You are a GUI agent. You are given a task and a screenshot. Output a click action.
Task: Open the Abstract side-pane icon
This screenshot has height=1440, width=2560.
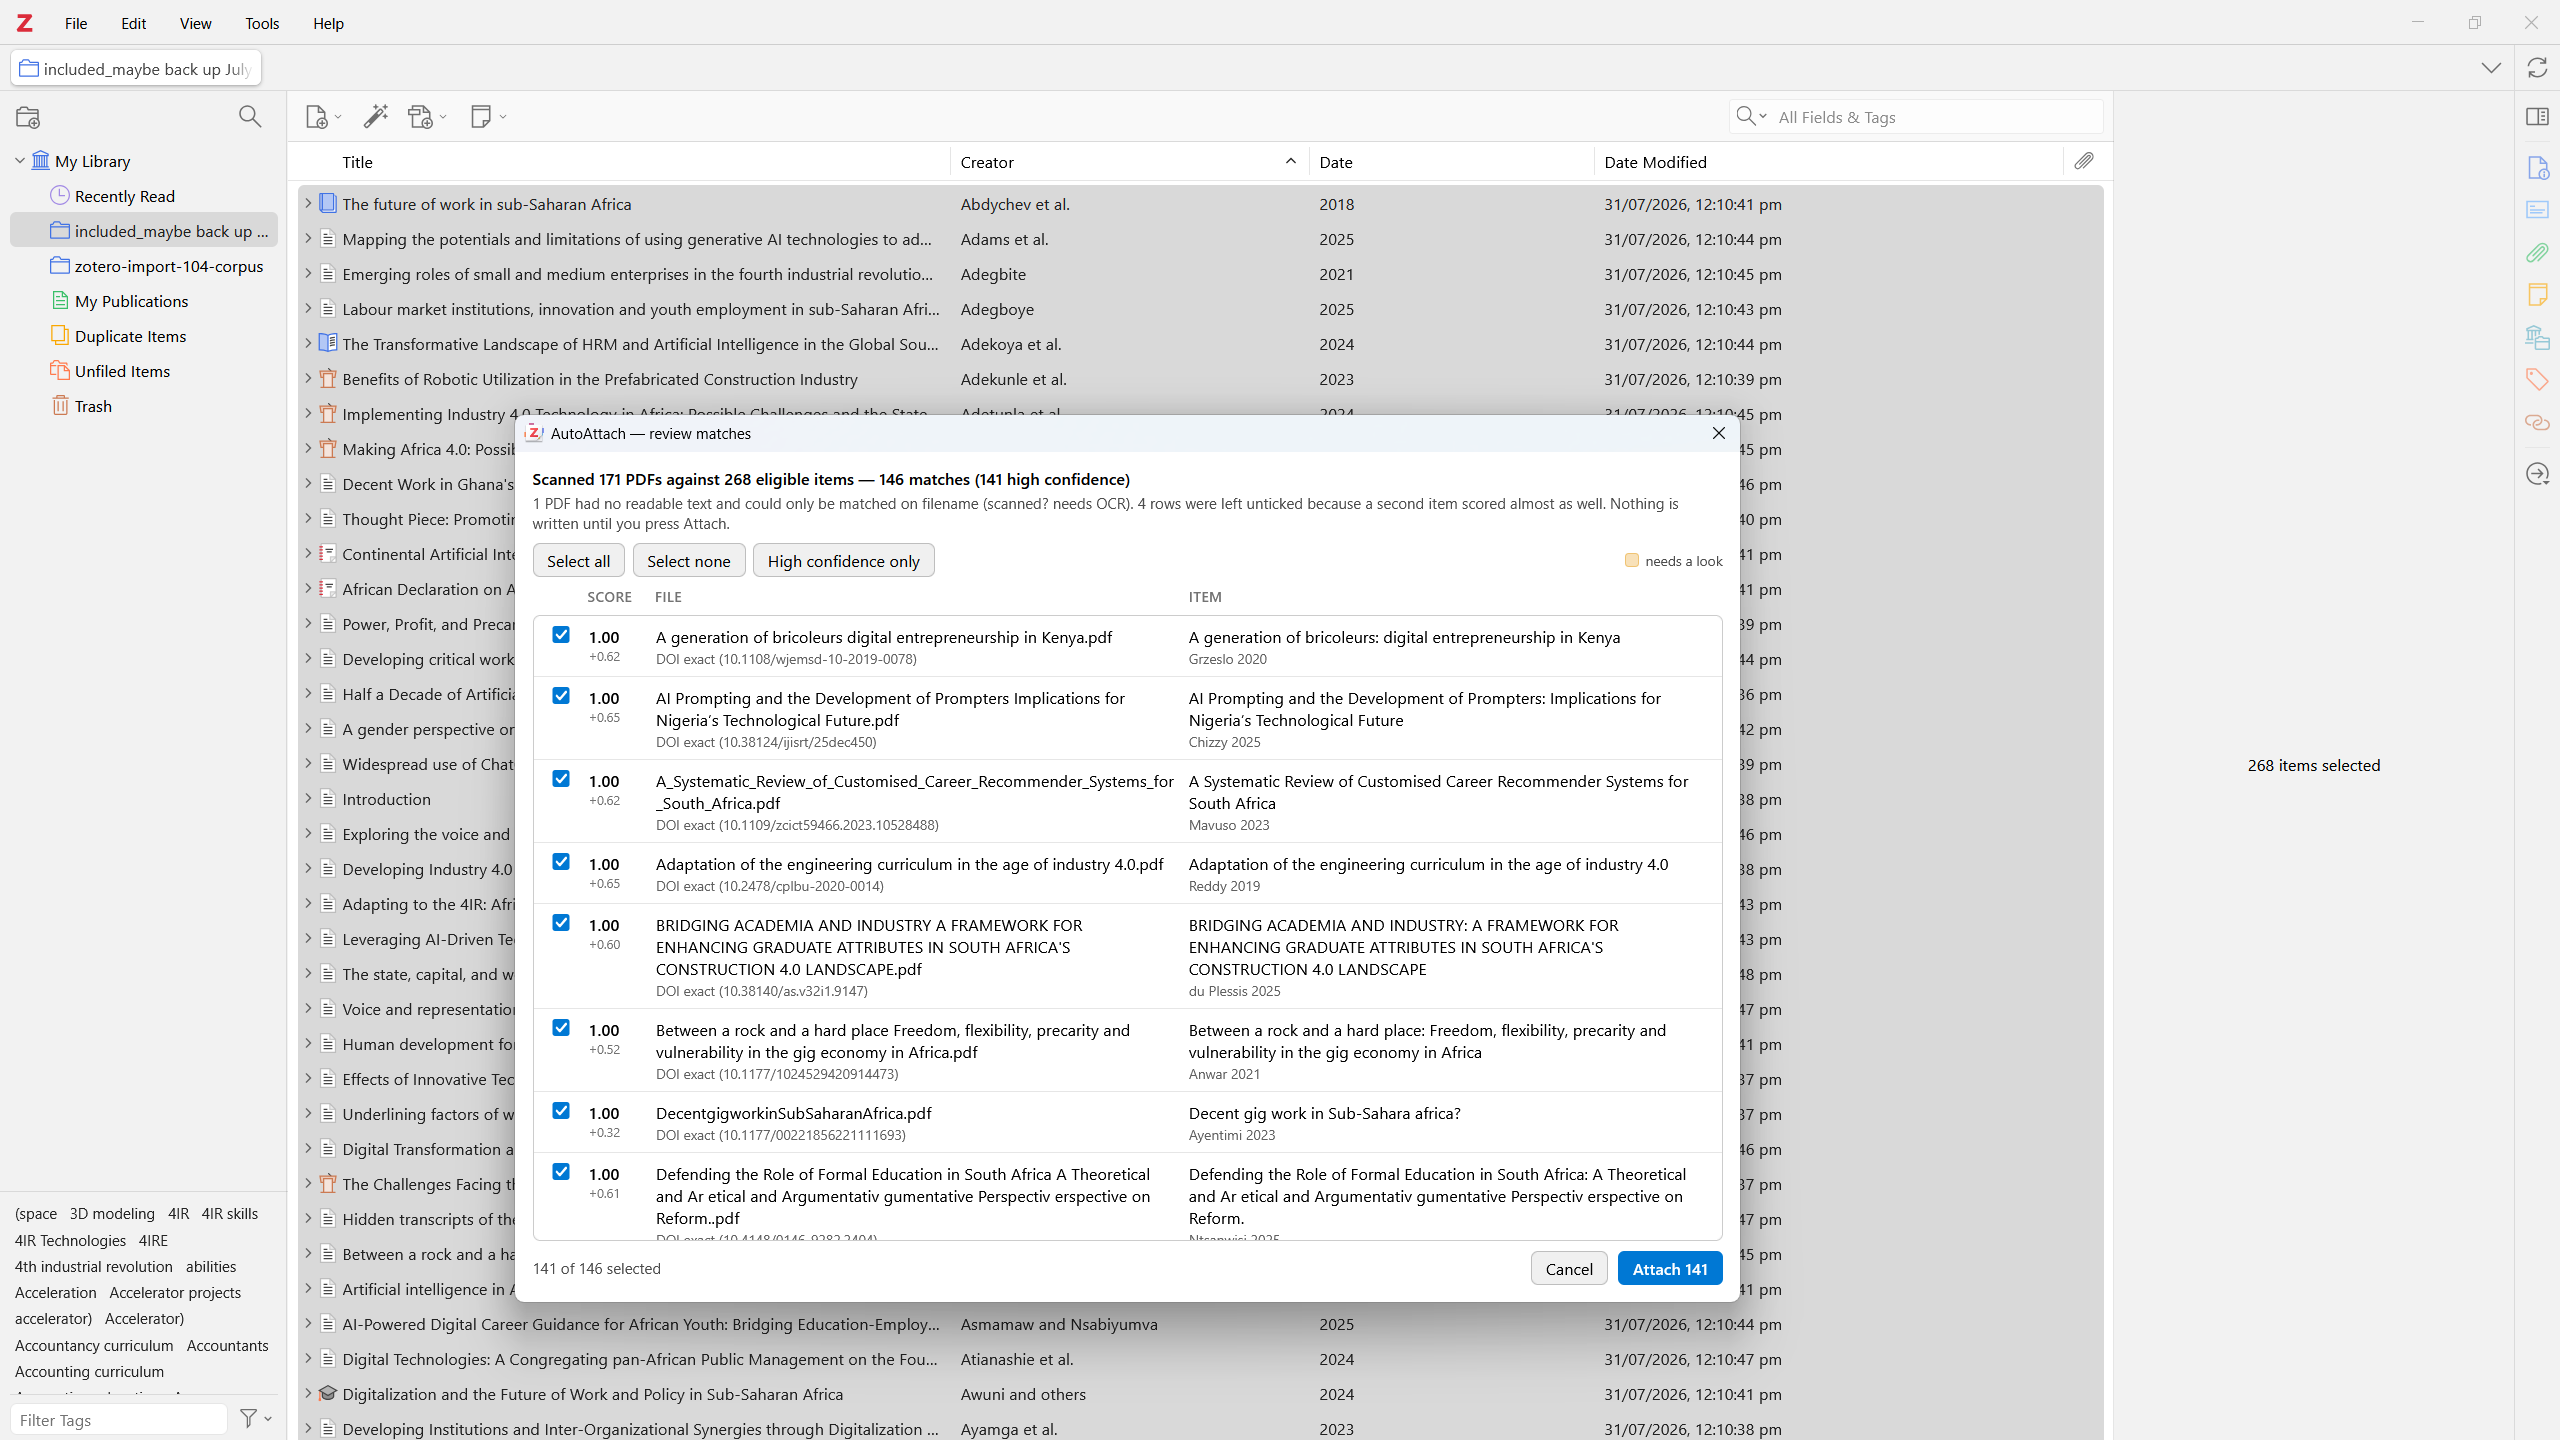tap(2537, 210)
